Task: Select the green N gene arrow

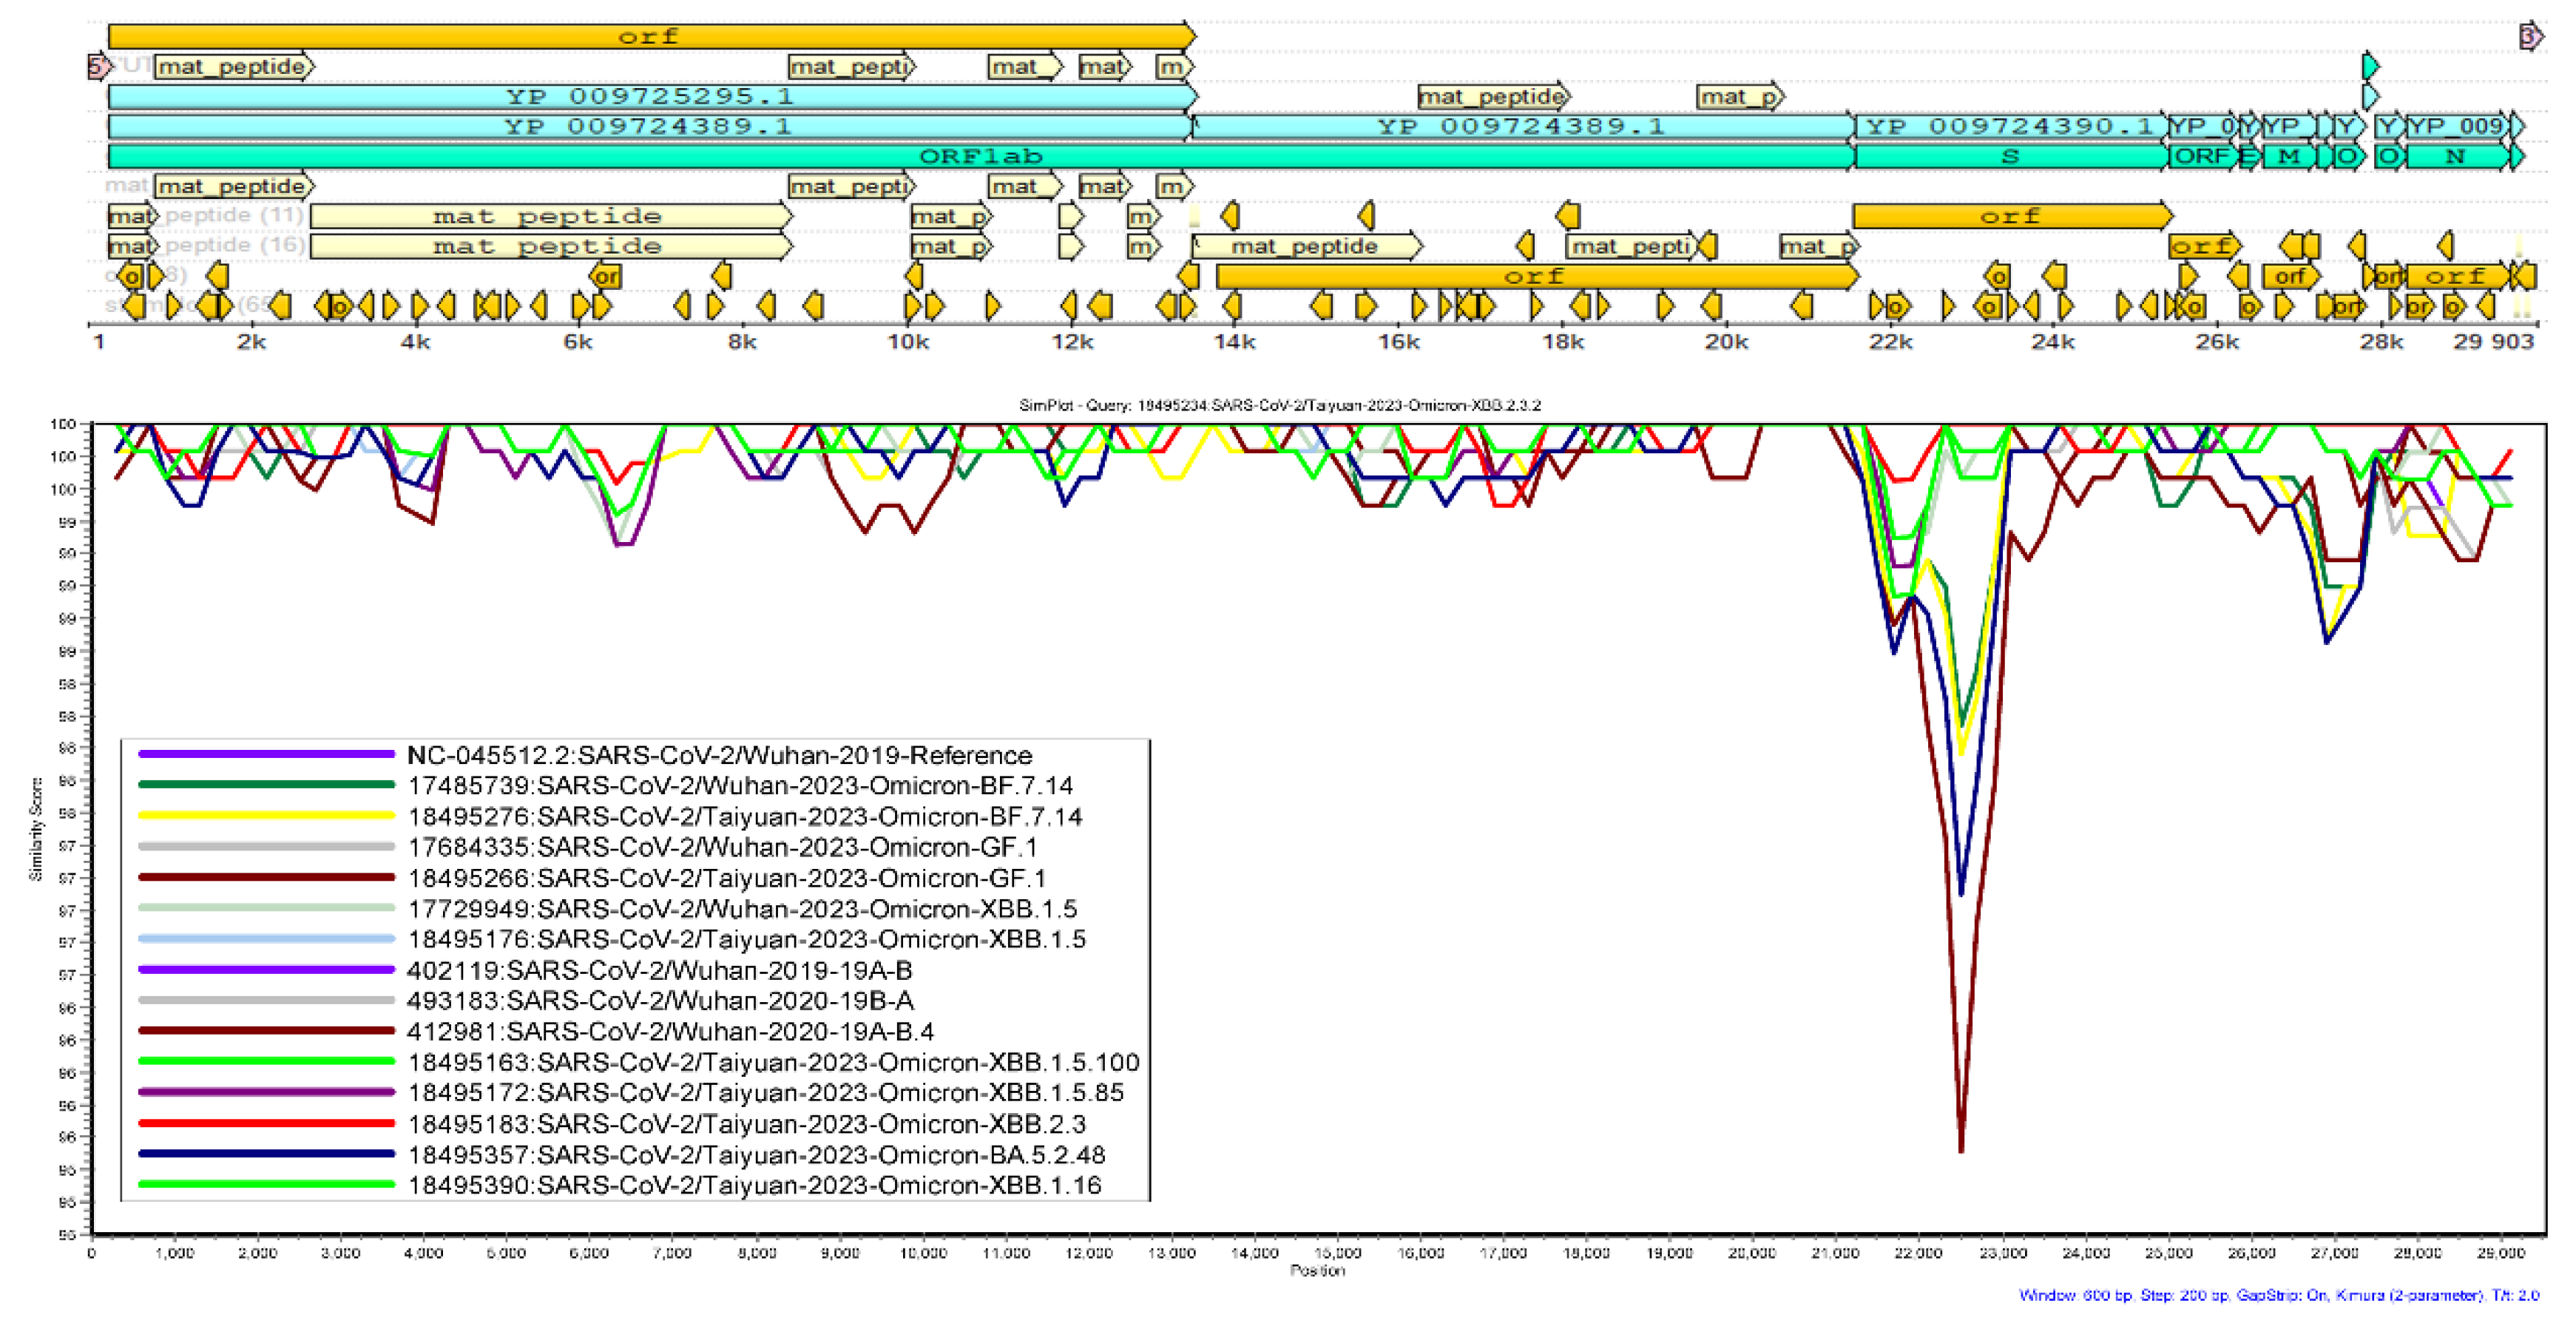Action: click(x=2455, y=156)
